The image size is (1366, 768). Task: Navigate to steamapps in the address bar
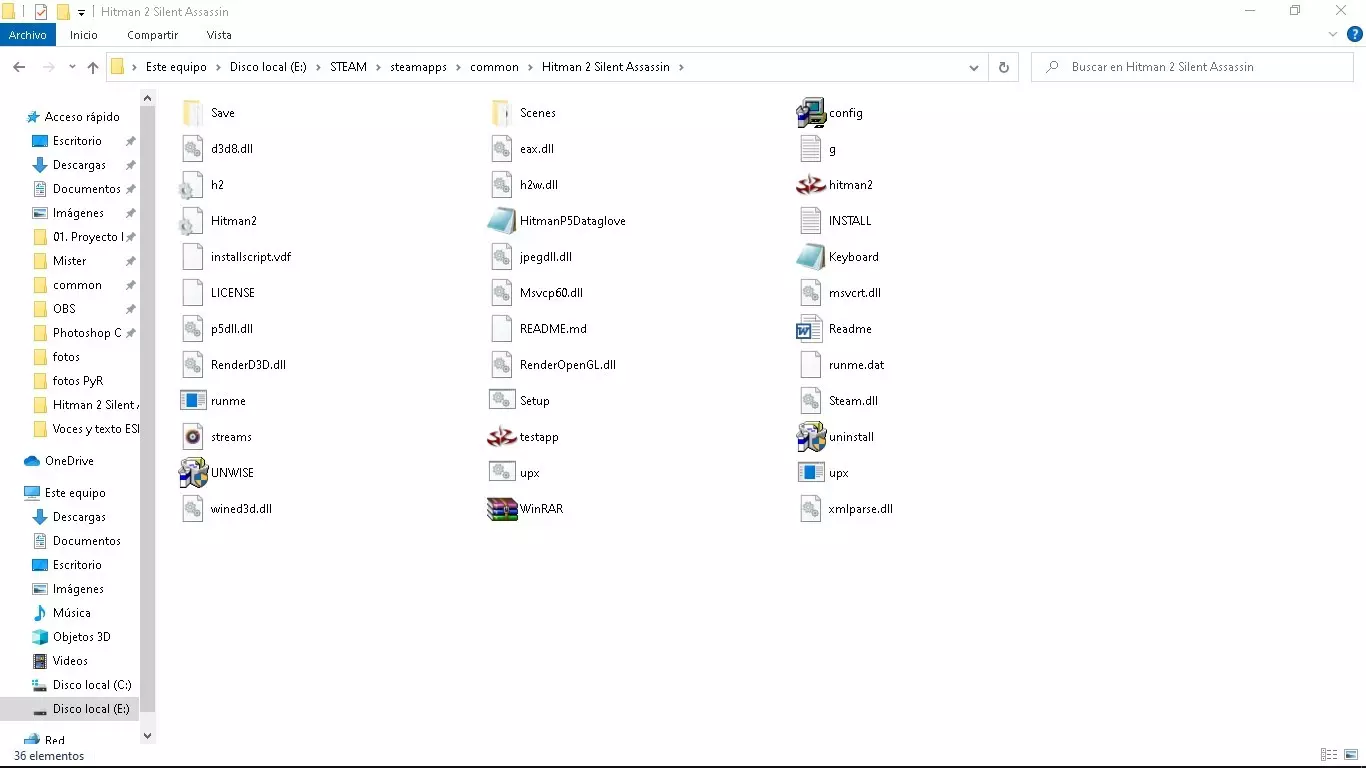pos(418,67)
